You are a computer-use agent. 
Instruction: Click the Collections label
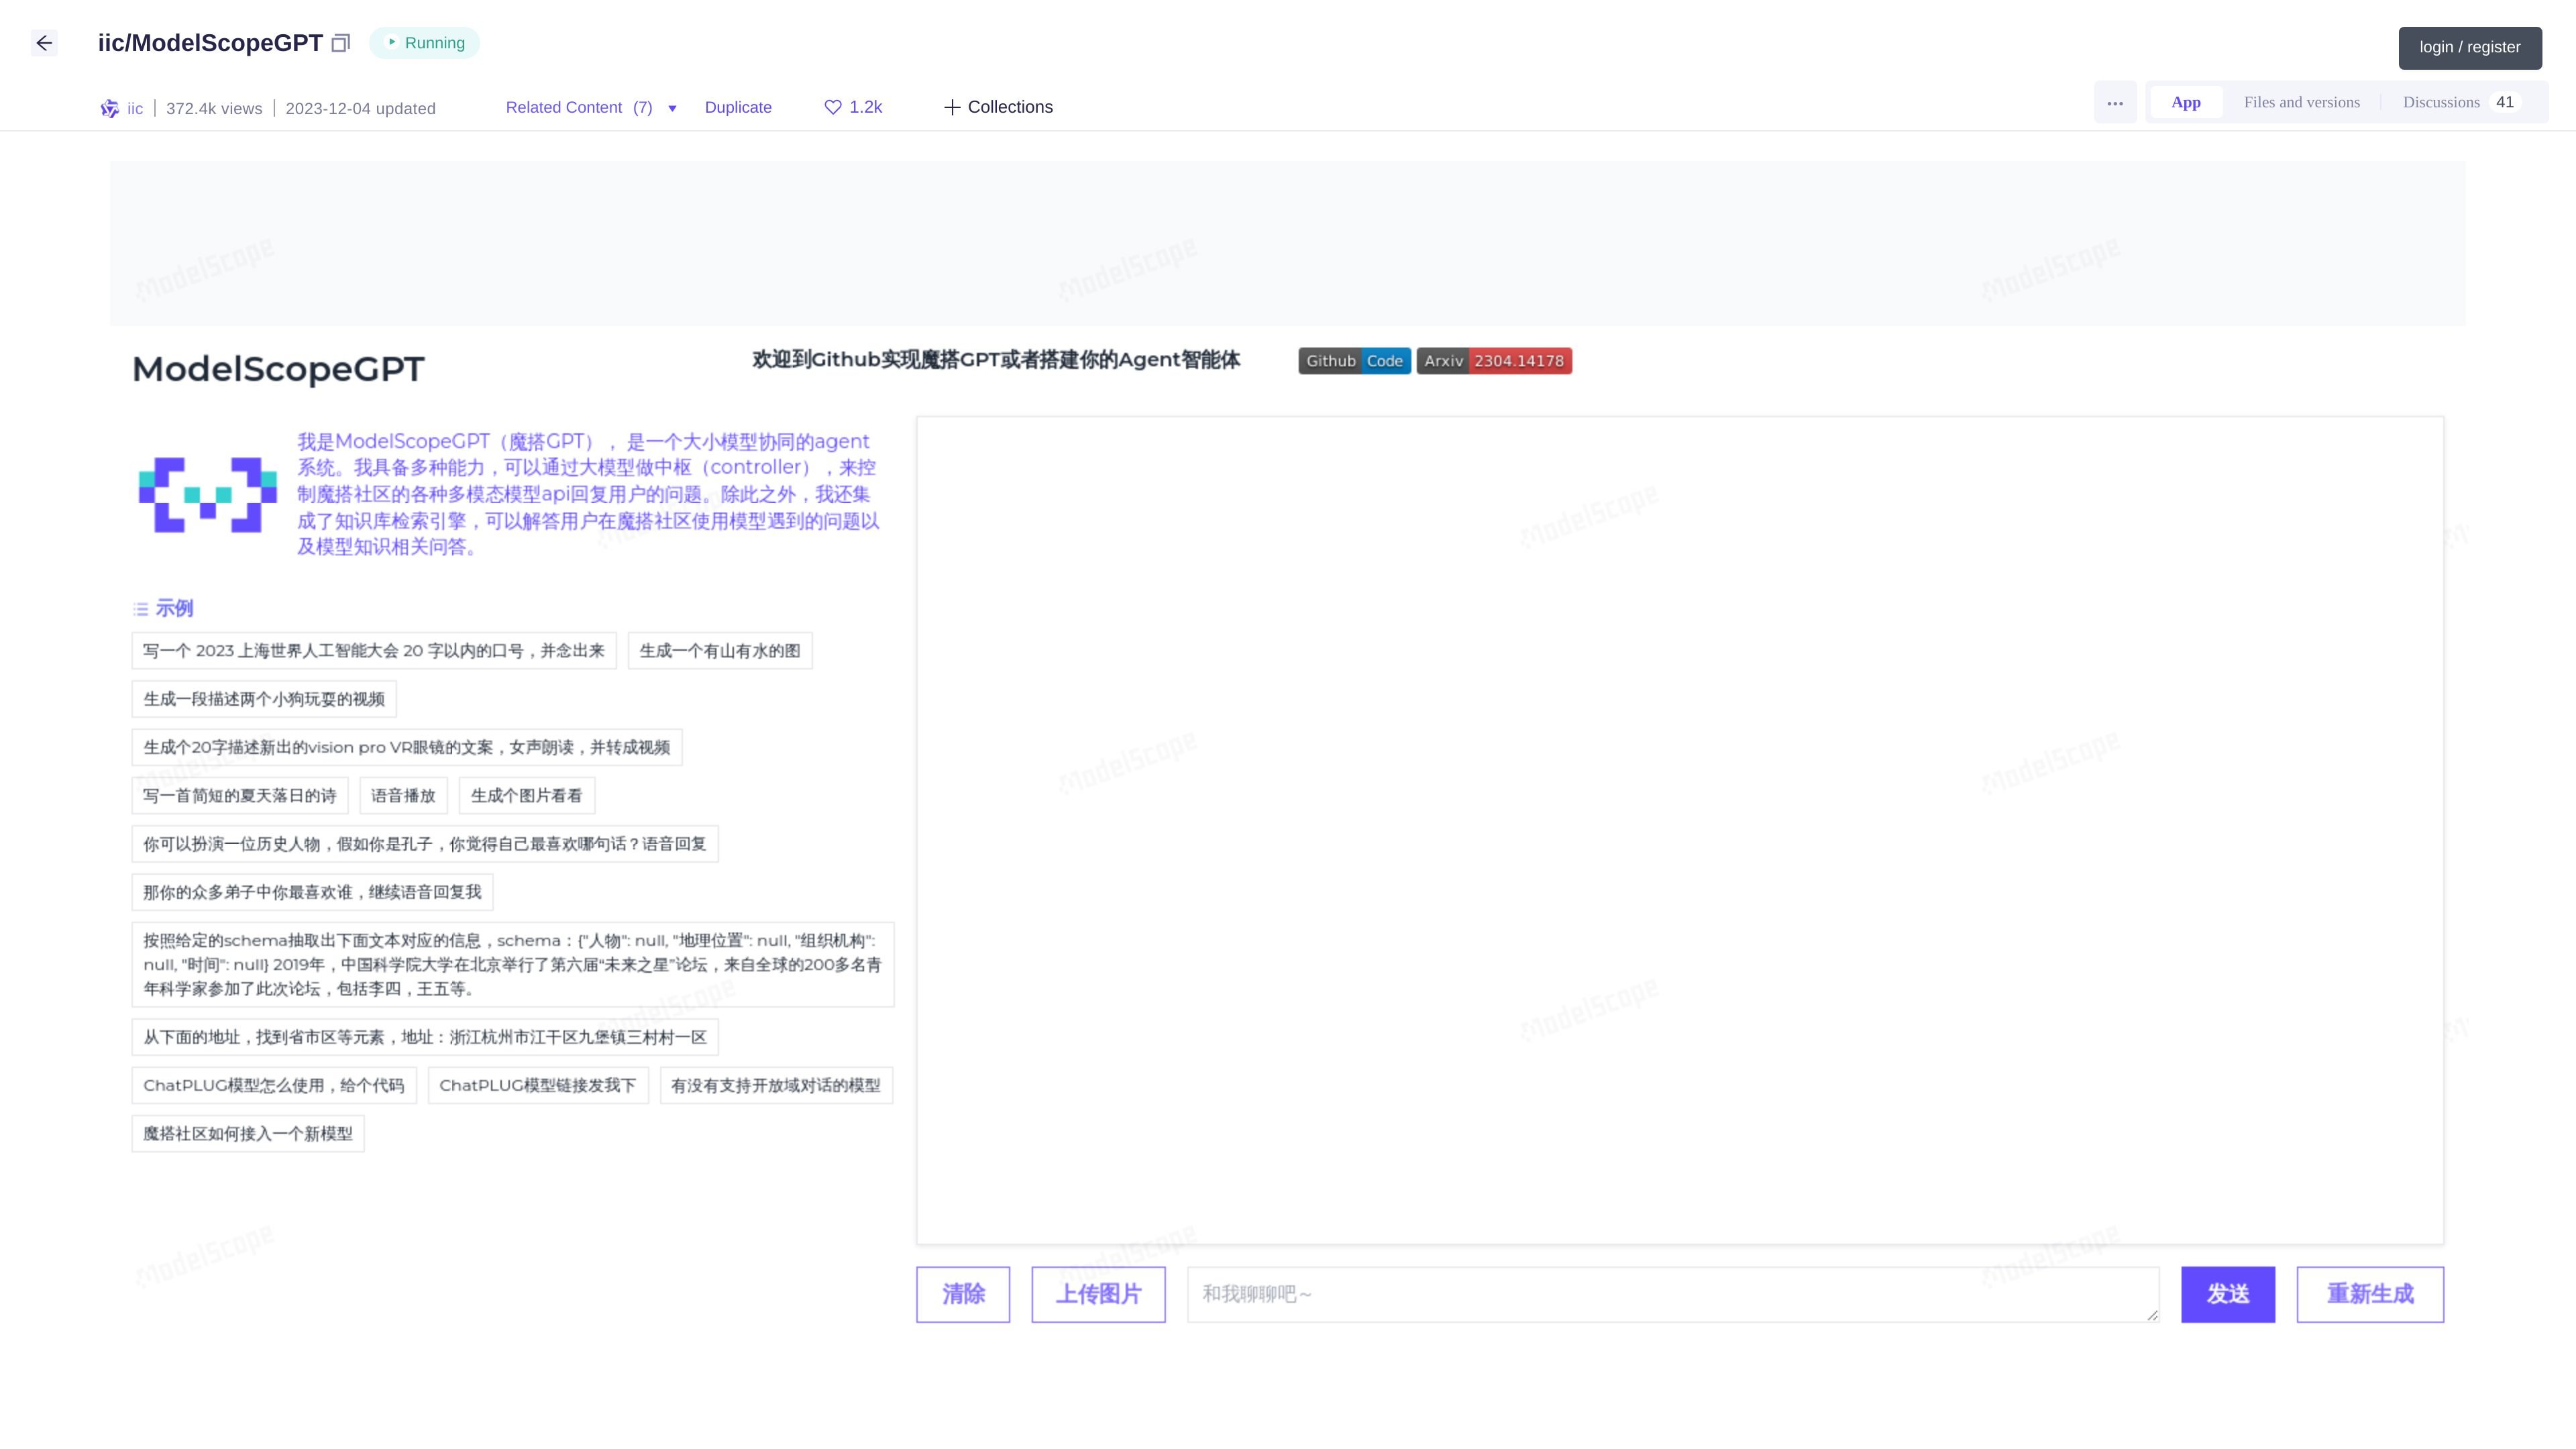pyautogui.click(x=1010, y=107)
